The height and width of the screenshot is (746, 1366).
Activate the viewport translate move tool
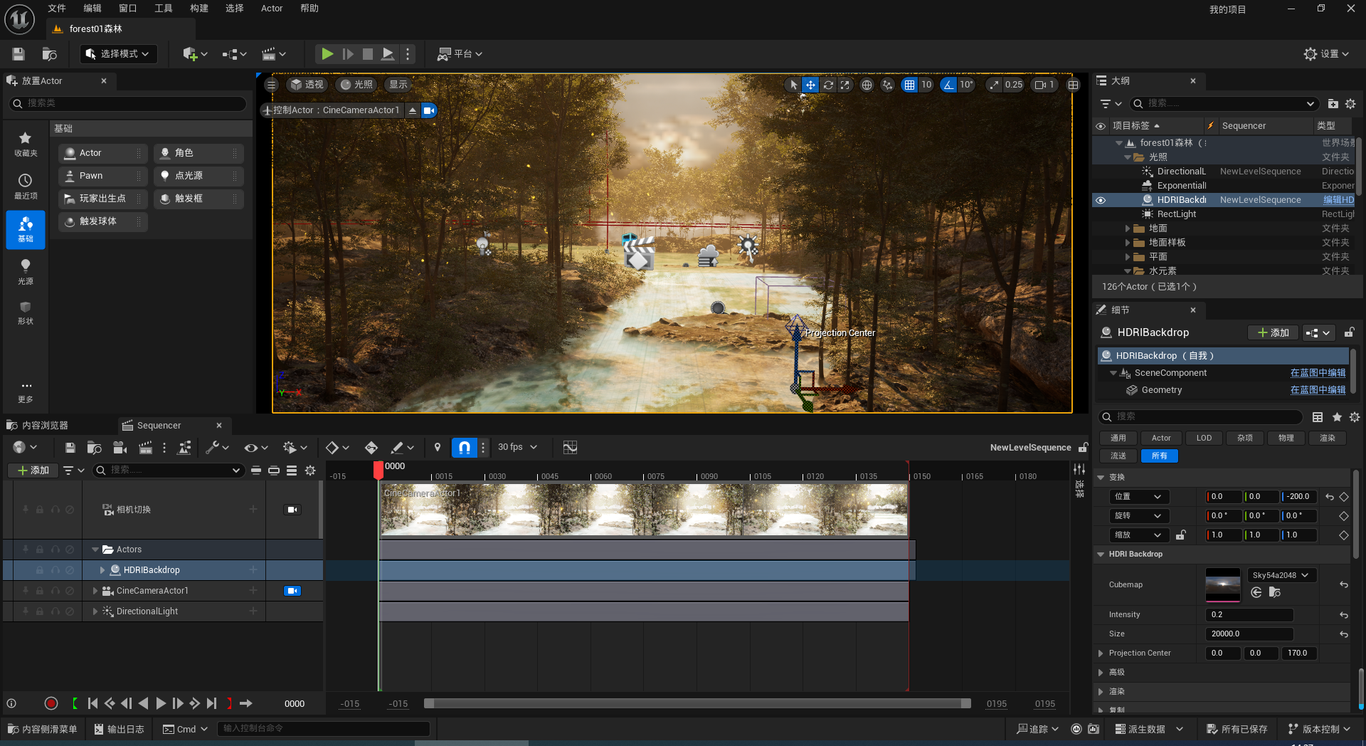tap(811, 85)
